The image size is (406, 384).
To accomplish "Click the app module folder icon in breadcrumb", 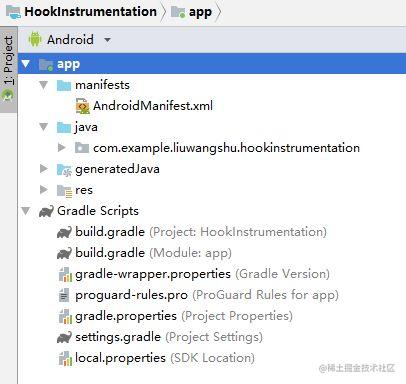I will [178, 12].
